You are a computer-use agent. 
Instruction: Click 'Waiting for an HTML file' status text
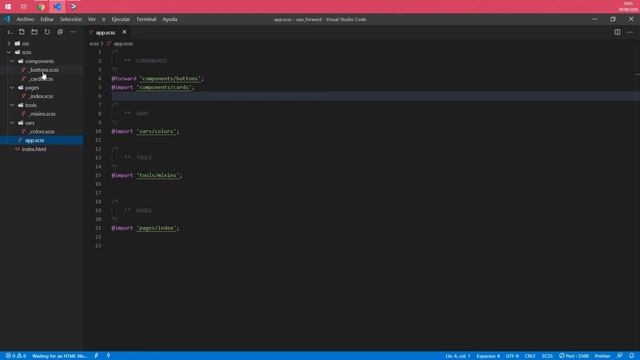[x=60, y=356]
